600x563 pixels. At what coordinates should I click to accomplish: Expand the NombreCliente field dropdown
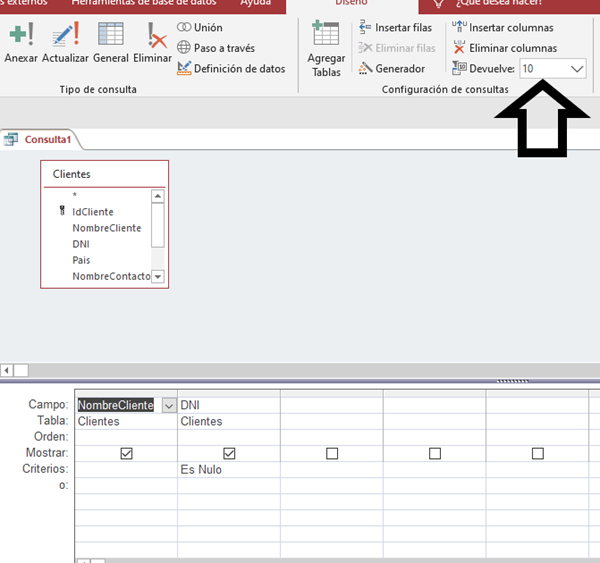pyautogui.click(x=166, y=405)
